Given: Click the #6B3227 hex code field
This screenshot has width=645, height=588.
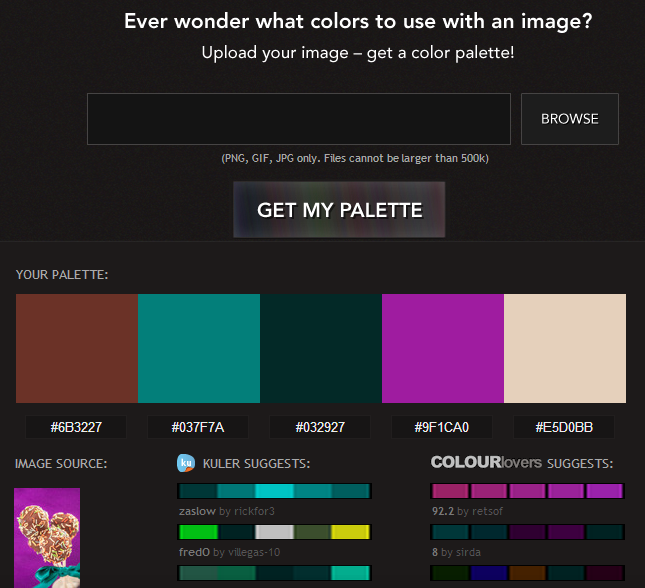Looking at the screenshot, I should [x=76, y=427].
